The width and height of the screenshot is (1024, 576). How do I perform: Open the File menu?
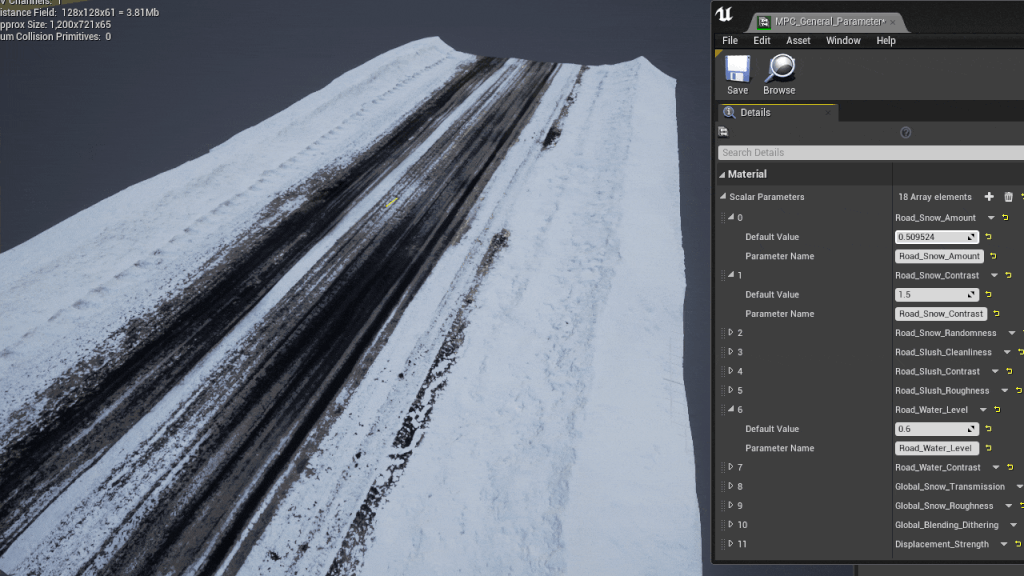coord(729,40)
